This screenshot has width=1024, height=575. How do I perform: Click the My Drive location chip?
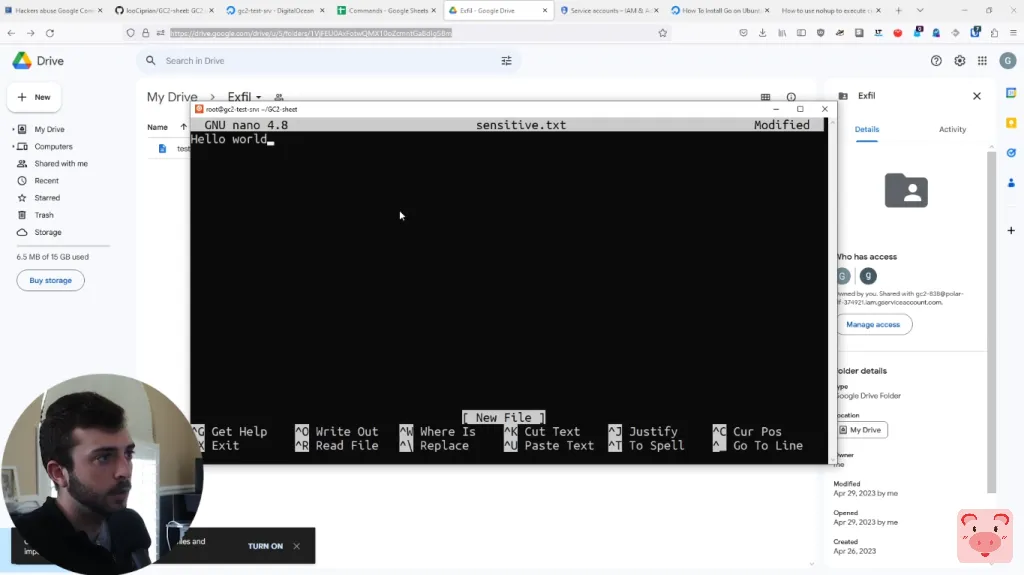[862, 430]
